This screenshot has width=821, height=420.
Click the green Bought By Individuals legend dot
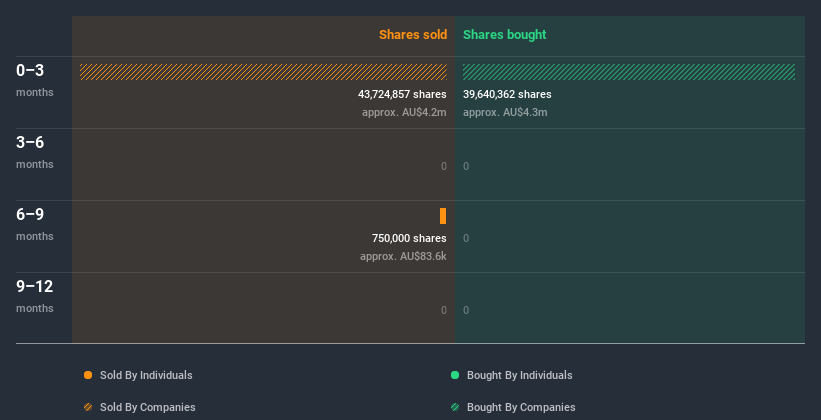[x=455, y=375]
